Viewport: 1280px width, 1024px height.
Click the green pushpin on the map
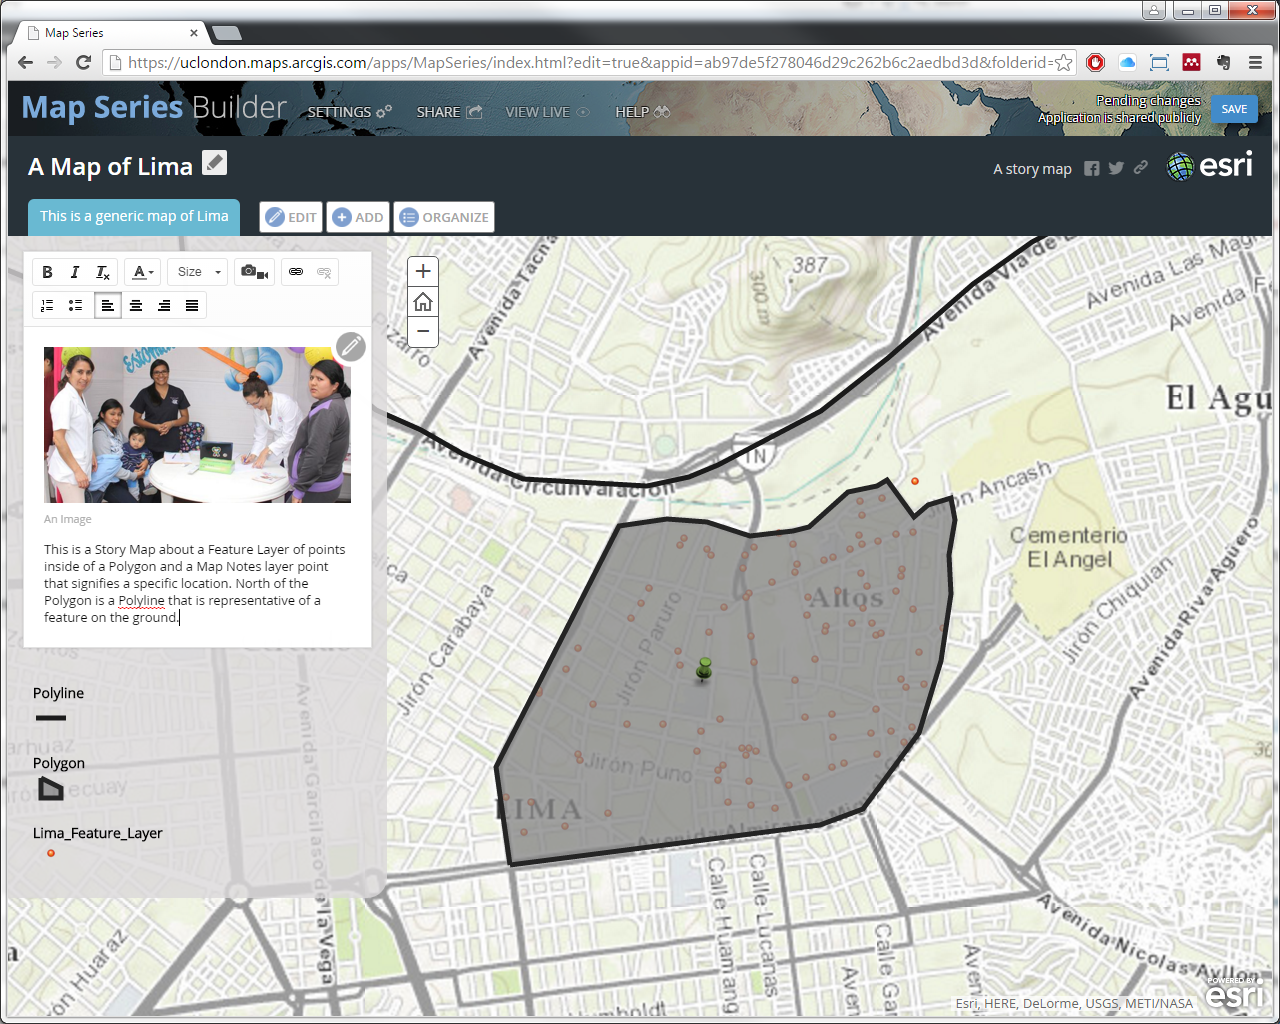[x=705, y=667]
